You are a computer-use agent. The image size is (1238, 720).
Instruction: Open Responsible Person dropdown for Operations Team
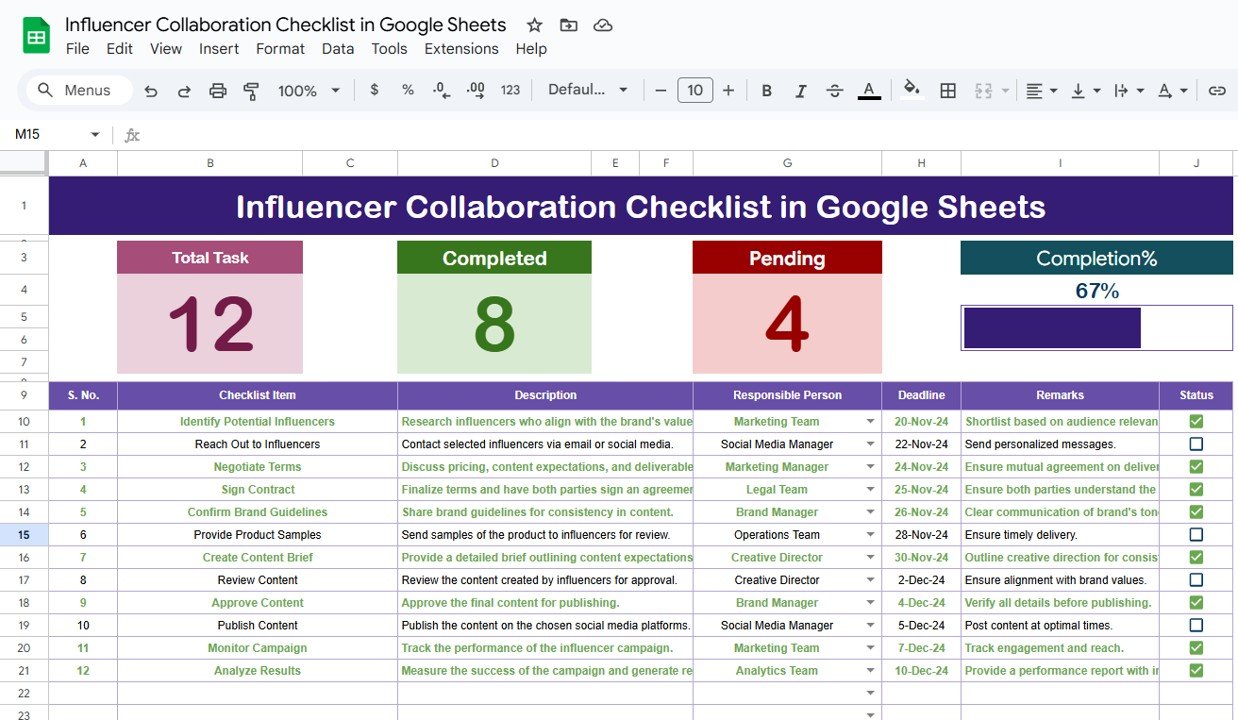click(870, 535)
